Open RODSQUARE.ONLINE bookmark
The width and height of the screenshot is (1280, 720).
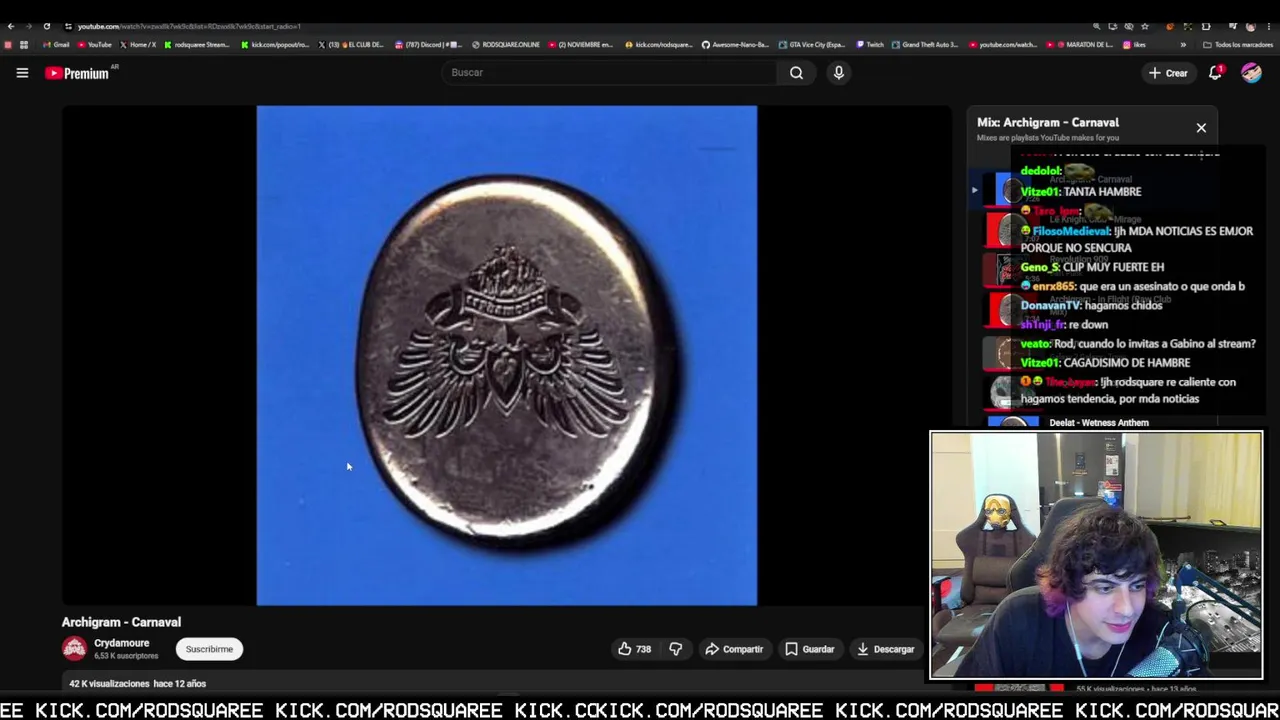pyautogui.click(x=506, y=45)
